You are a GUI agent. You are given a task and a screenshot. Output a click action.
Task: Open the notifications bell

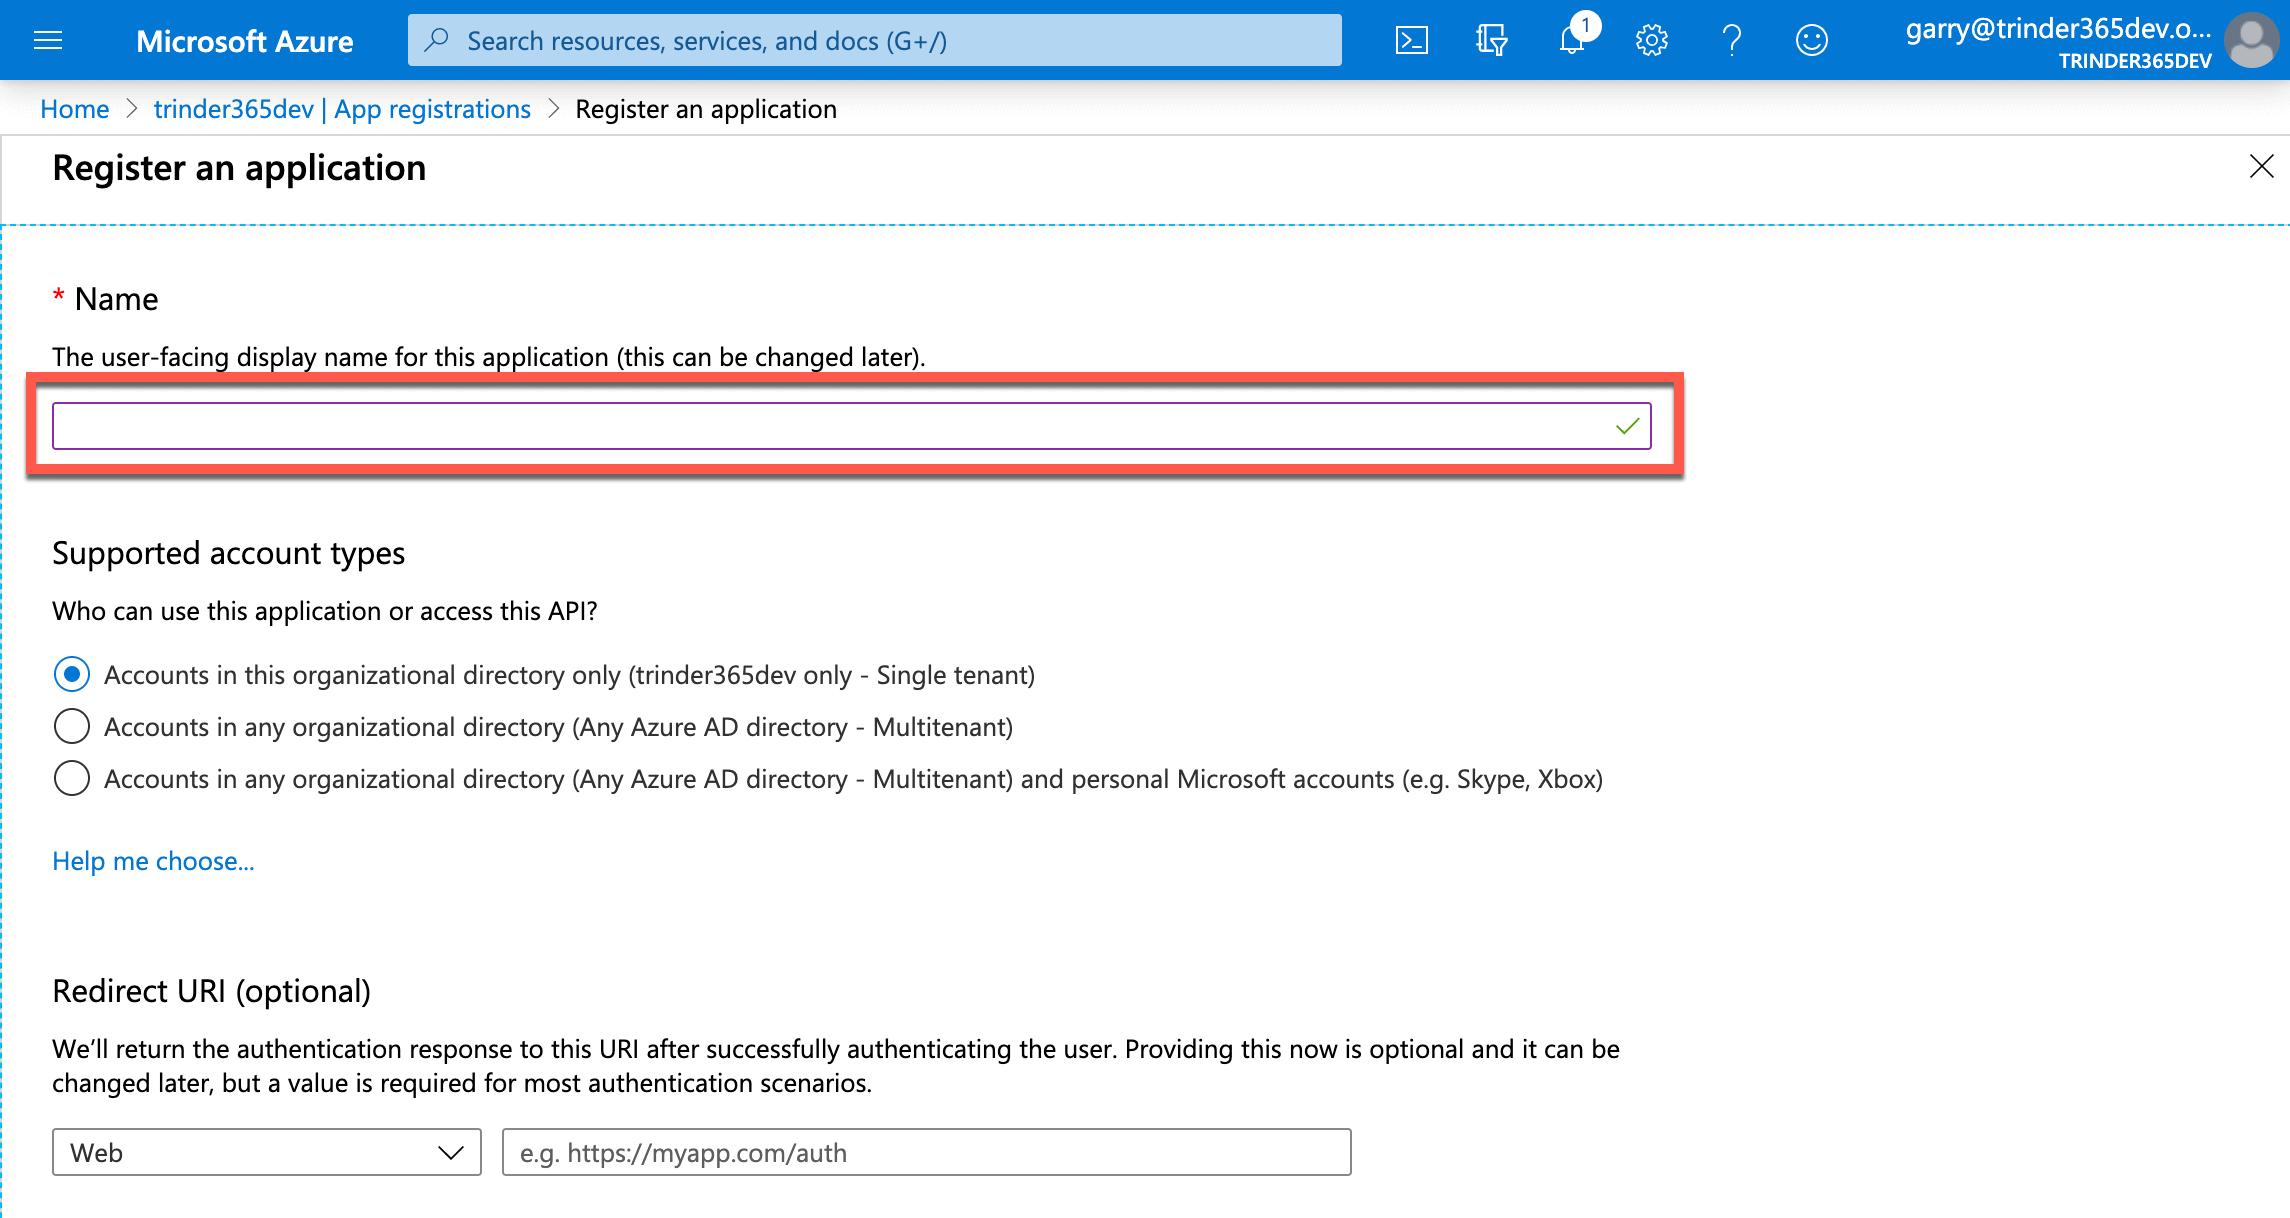(x=1572, y=40)
